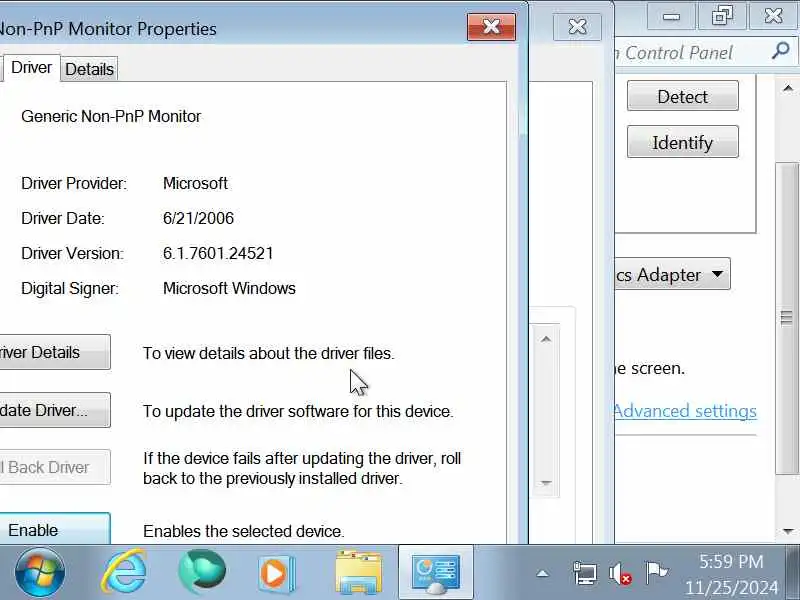Click Control Panel scrollbar down arrow
800x600 pixels.
pyautogui.click(x=788, y=532)
